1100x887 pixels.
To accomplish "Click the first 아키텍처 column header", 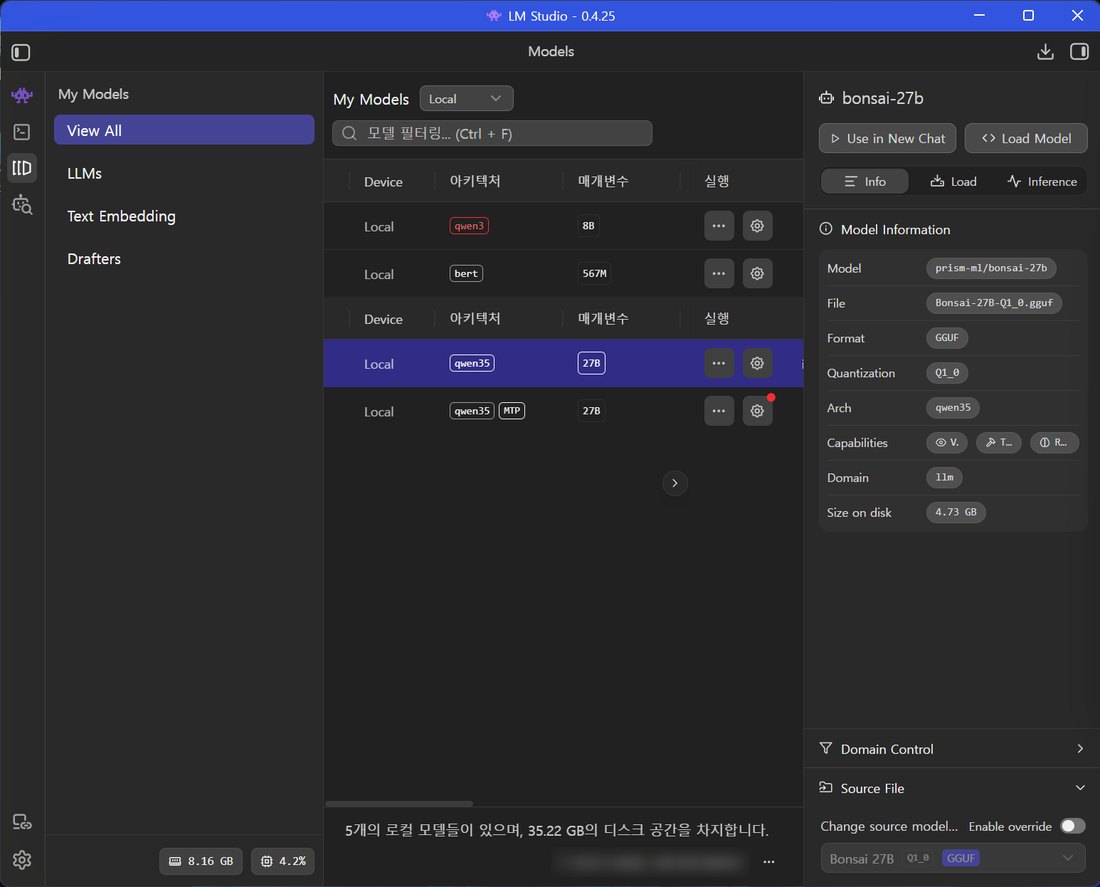I will point(475,181).
